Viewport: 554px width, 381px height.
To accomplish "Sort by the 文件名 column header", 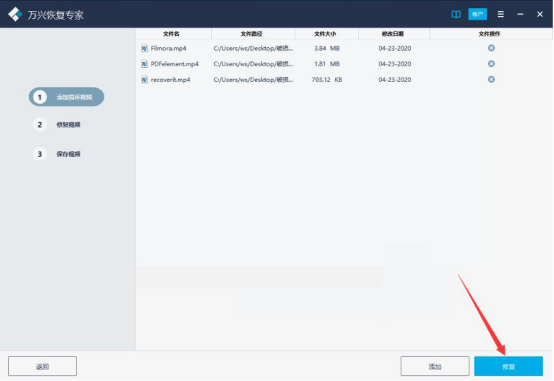I will click(x=171, y=34).
